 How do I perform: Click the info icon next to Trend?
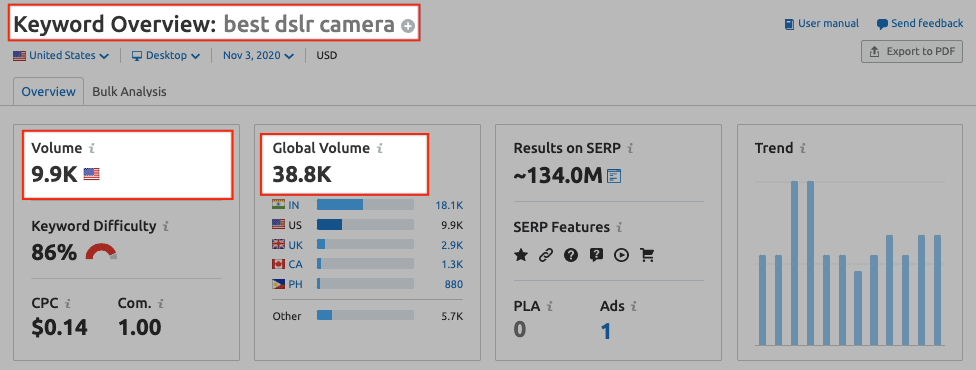(x=803, y=148)
